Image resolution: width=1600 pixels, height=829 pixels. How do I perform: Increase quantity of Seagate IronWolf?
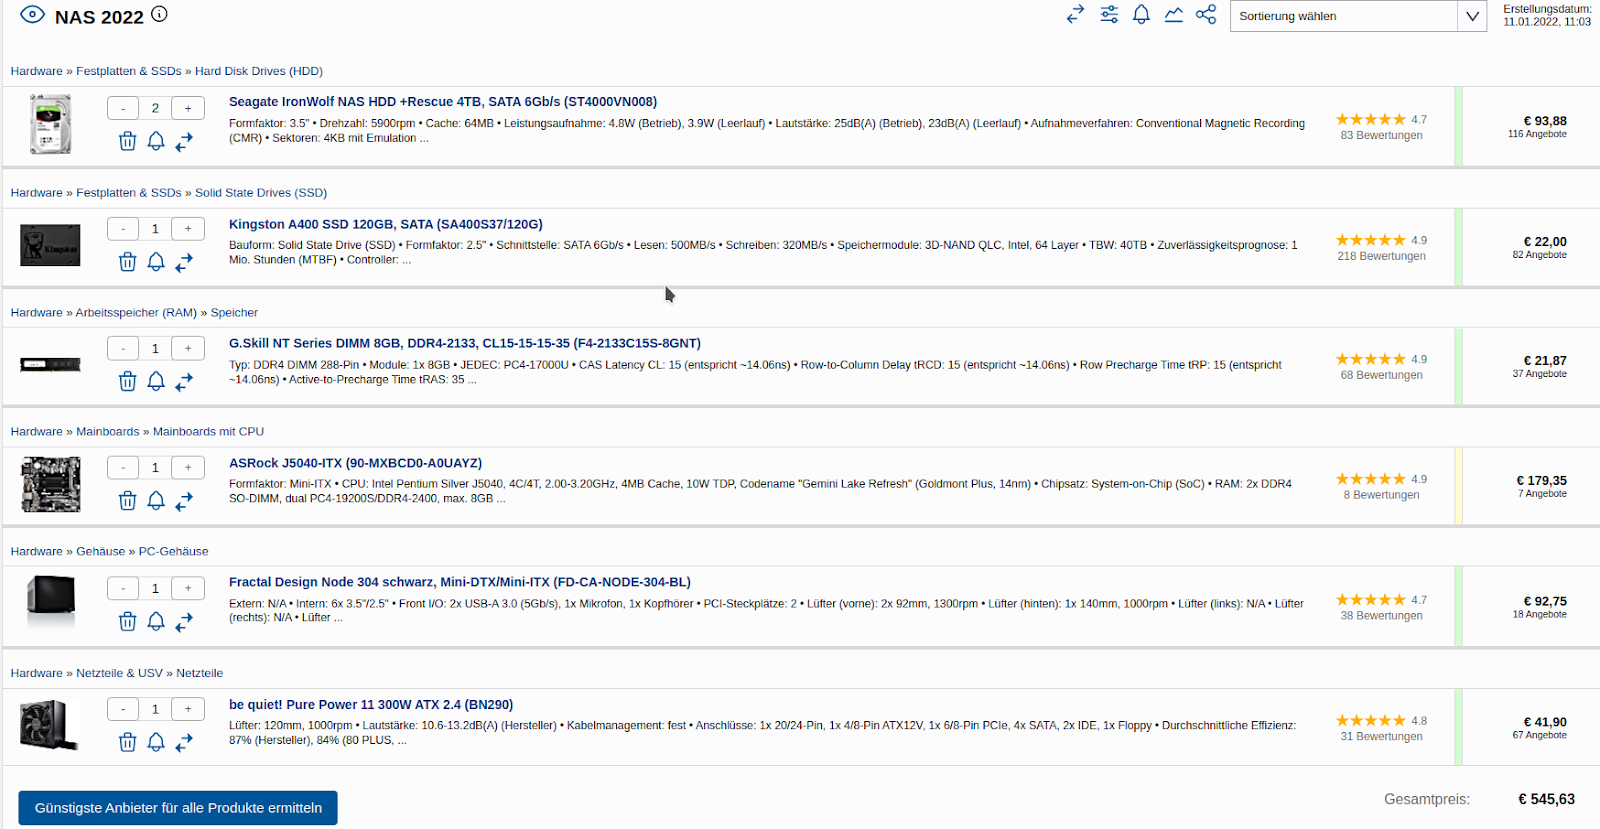pos(188,108)
